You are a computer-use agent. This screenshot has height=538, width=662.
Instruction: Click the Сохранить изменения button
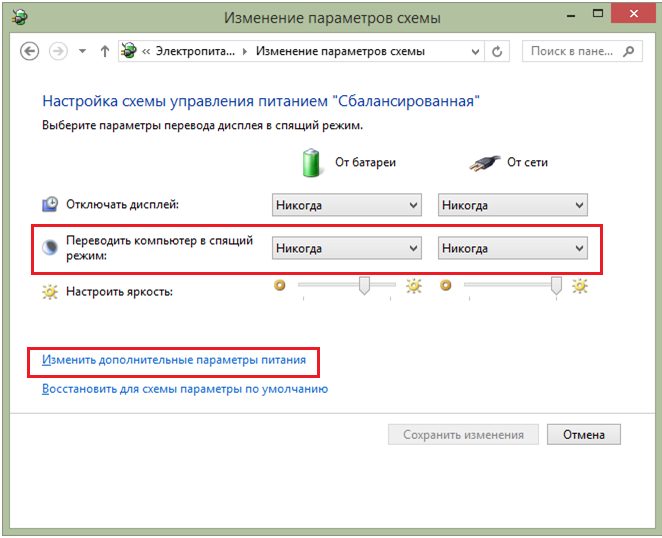[x=463, y=435]
